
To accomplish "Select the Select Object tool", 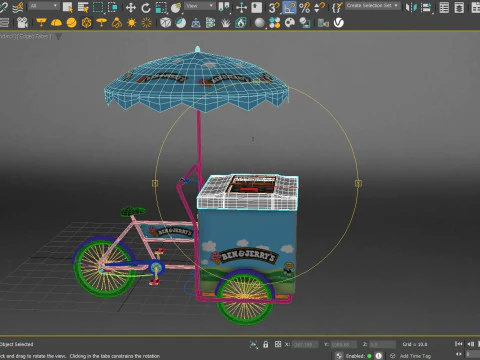I will click(68, 7).
